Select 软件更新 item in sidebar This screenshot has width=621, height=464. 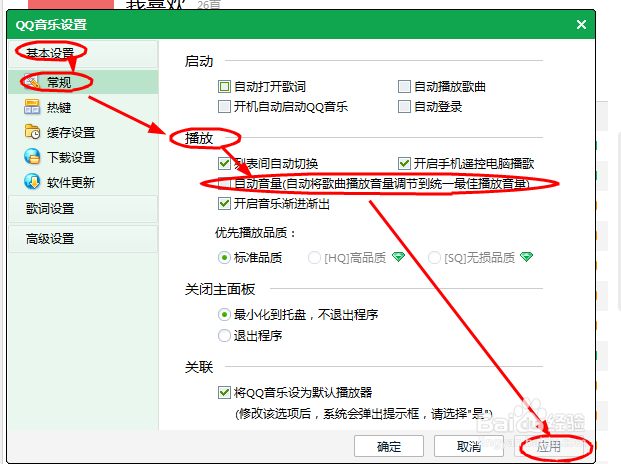tap(83, 182)
